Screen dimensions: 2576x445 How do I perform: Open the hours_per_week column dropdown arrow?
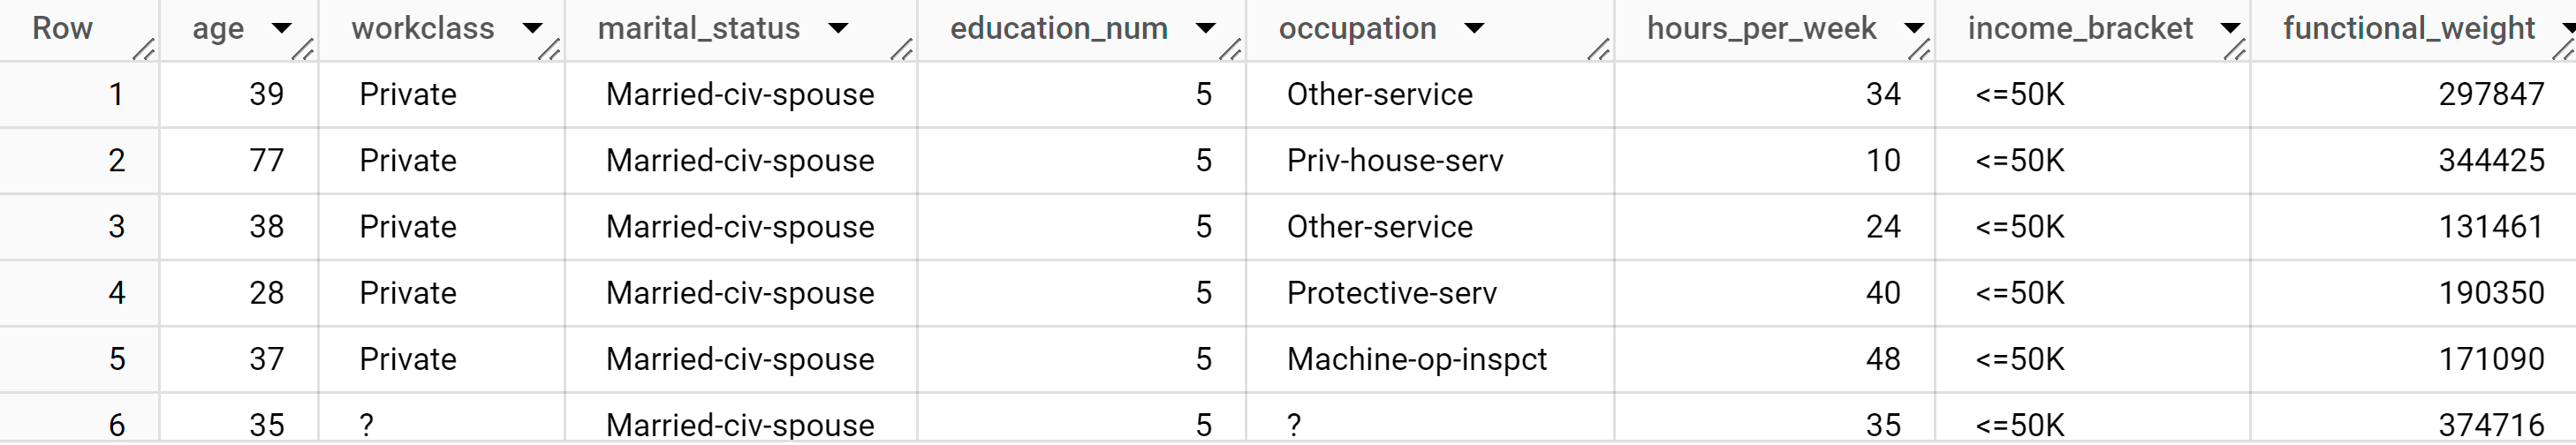[1914, 28]
